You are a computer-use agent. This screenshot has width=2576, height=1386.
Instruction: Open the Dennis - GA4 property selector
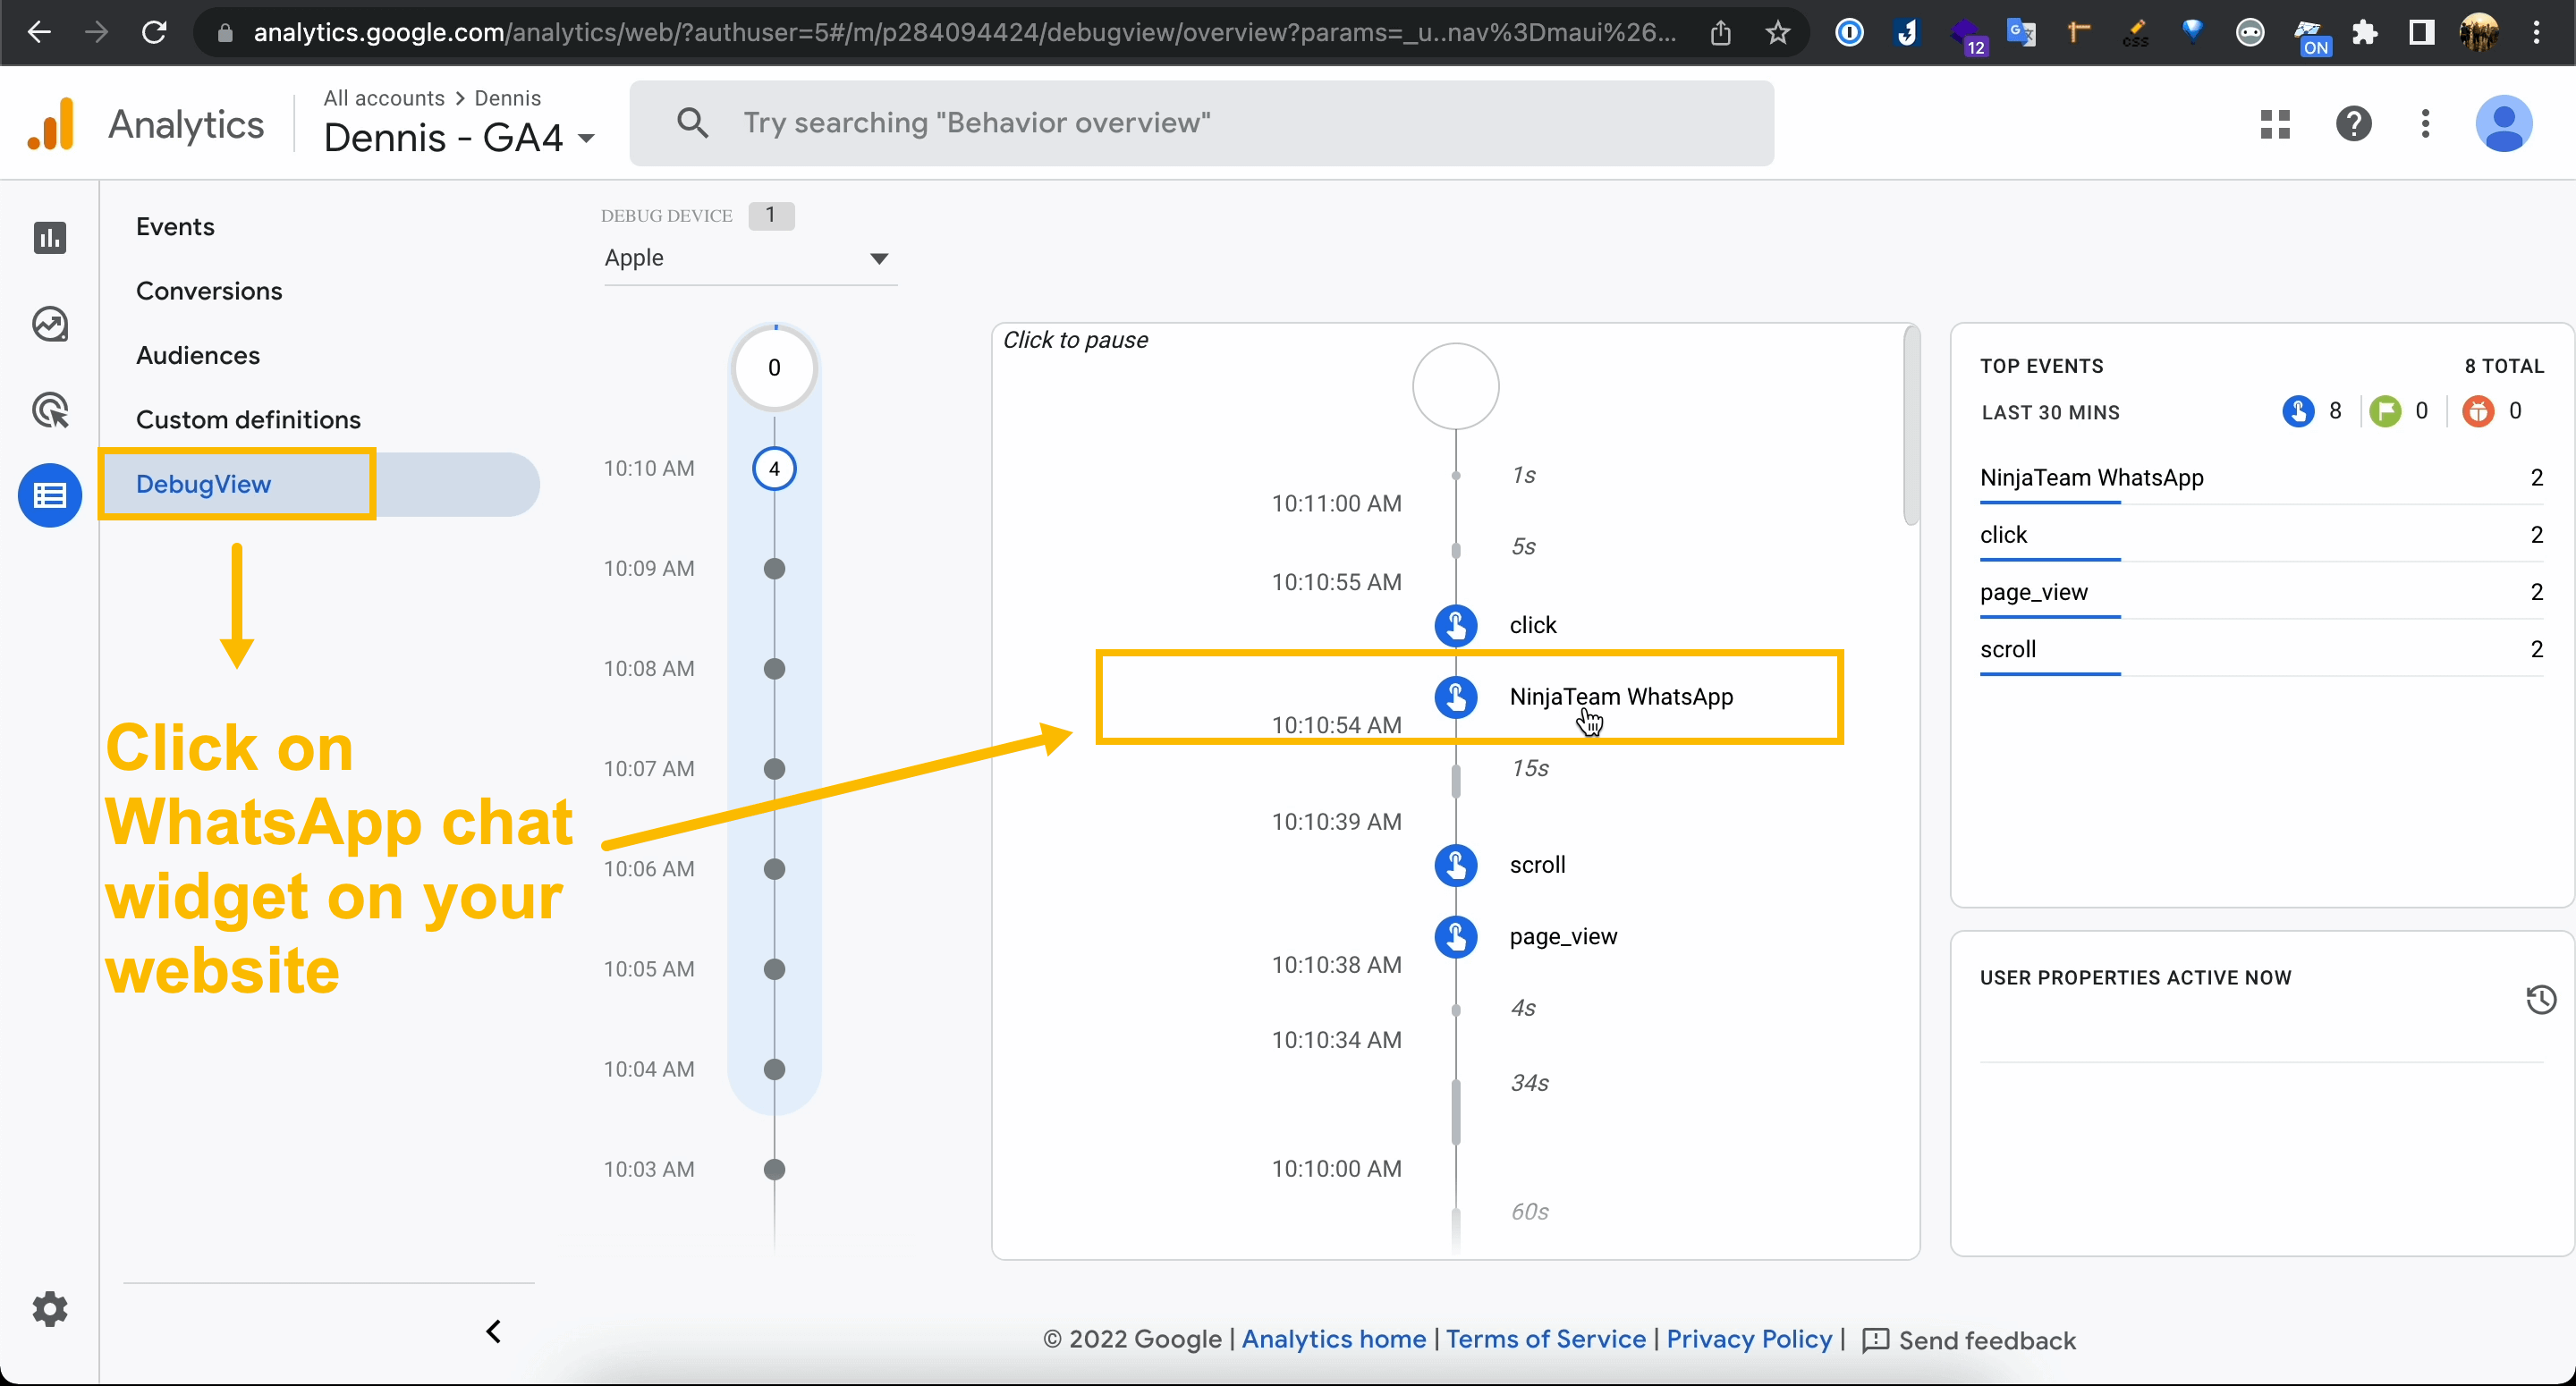459,138
